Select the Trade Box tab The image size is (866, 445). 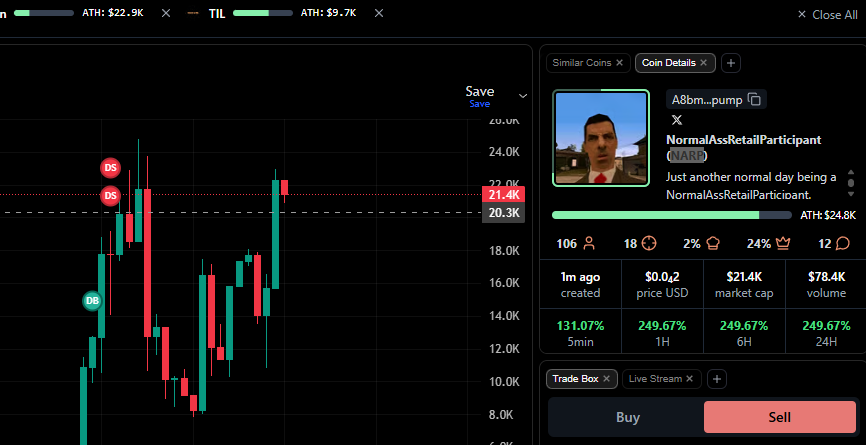click(575, 379)
